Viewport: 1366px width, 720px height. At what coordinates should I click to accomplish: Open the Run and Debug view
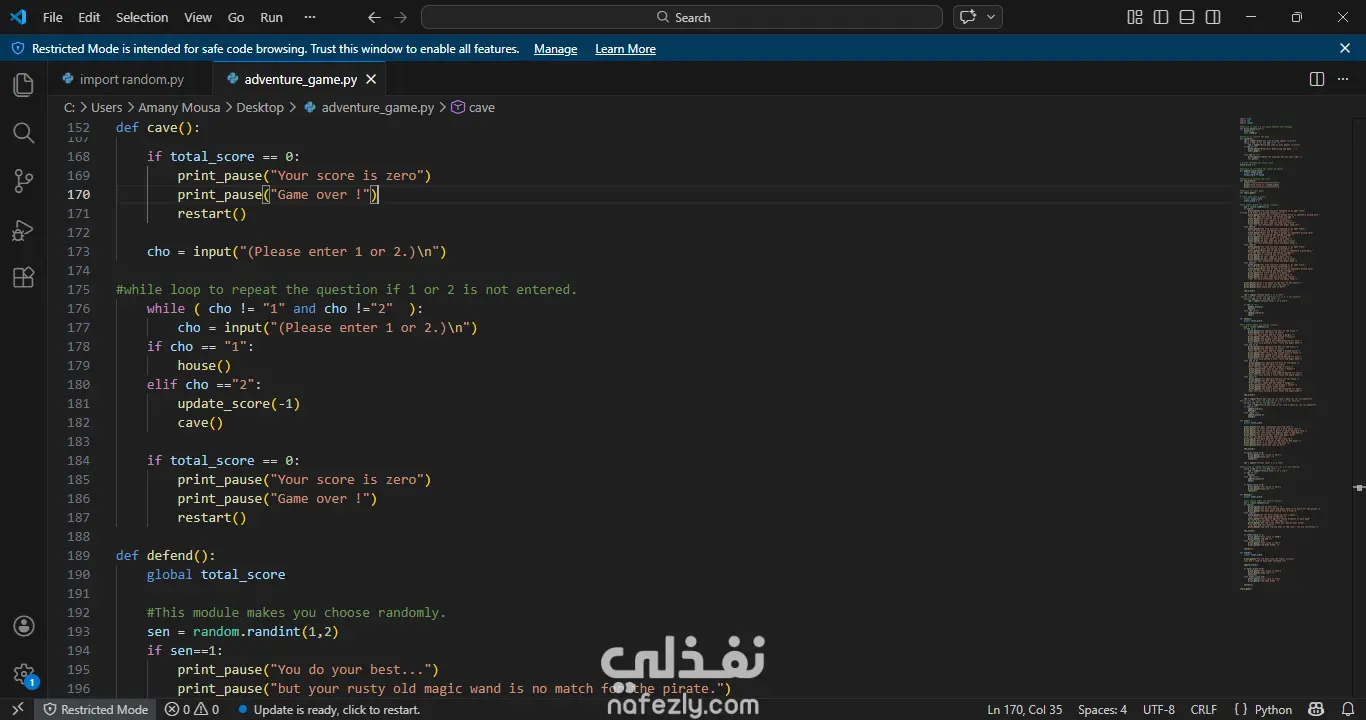(x=23, y=230)
